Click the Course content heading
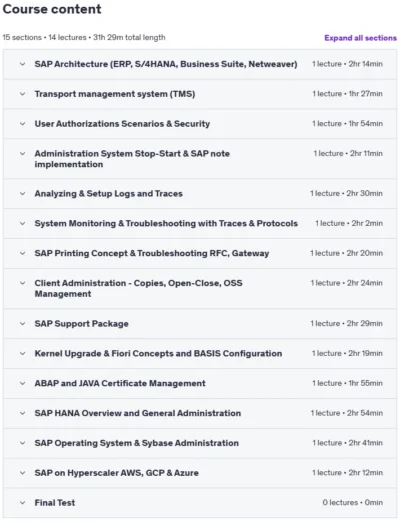The height and width of the screenshot is (522, 400). (52, 9)
